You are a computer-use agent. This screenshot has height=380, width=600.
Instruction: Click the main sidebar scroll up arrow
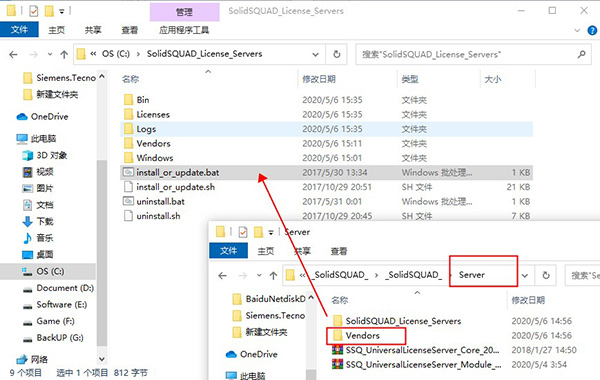[102, 77]
